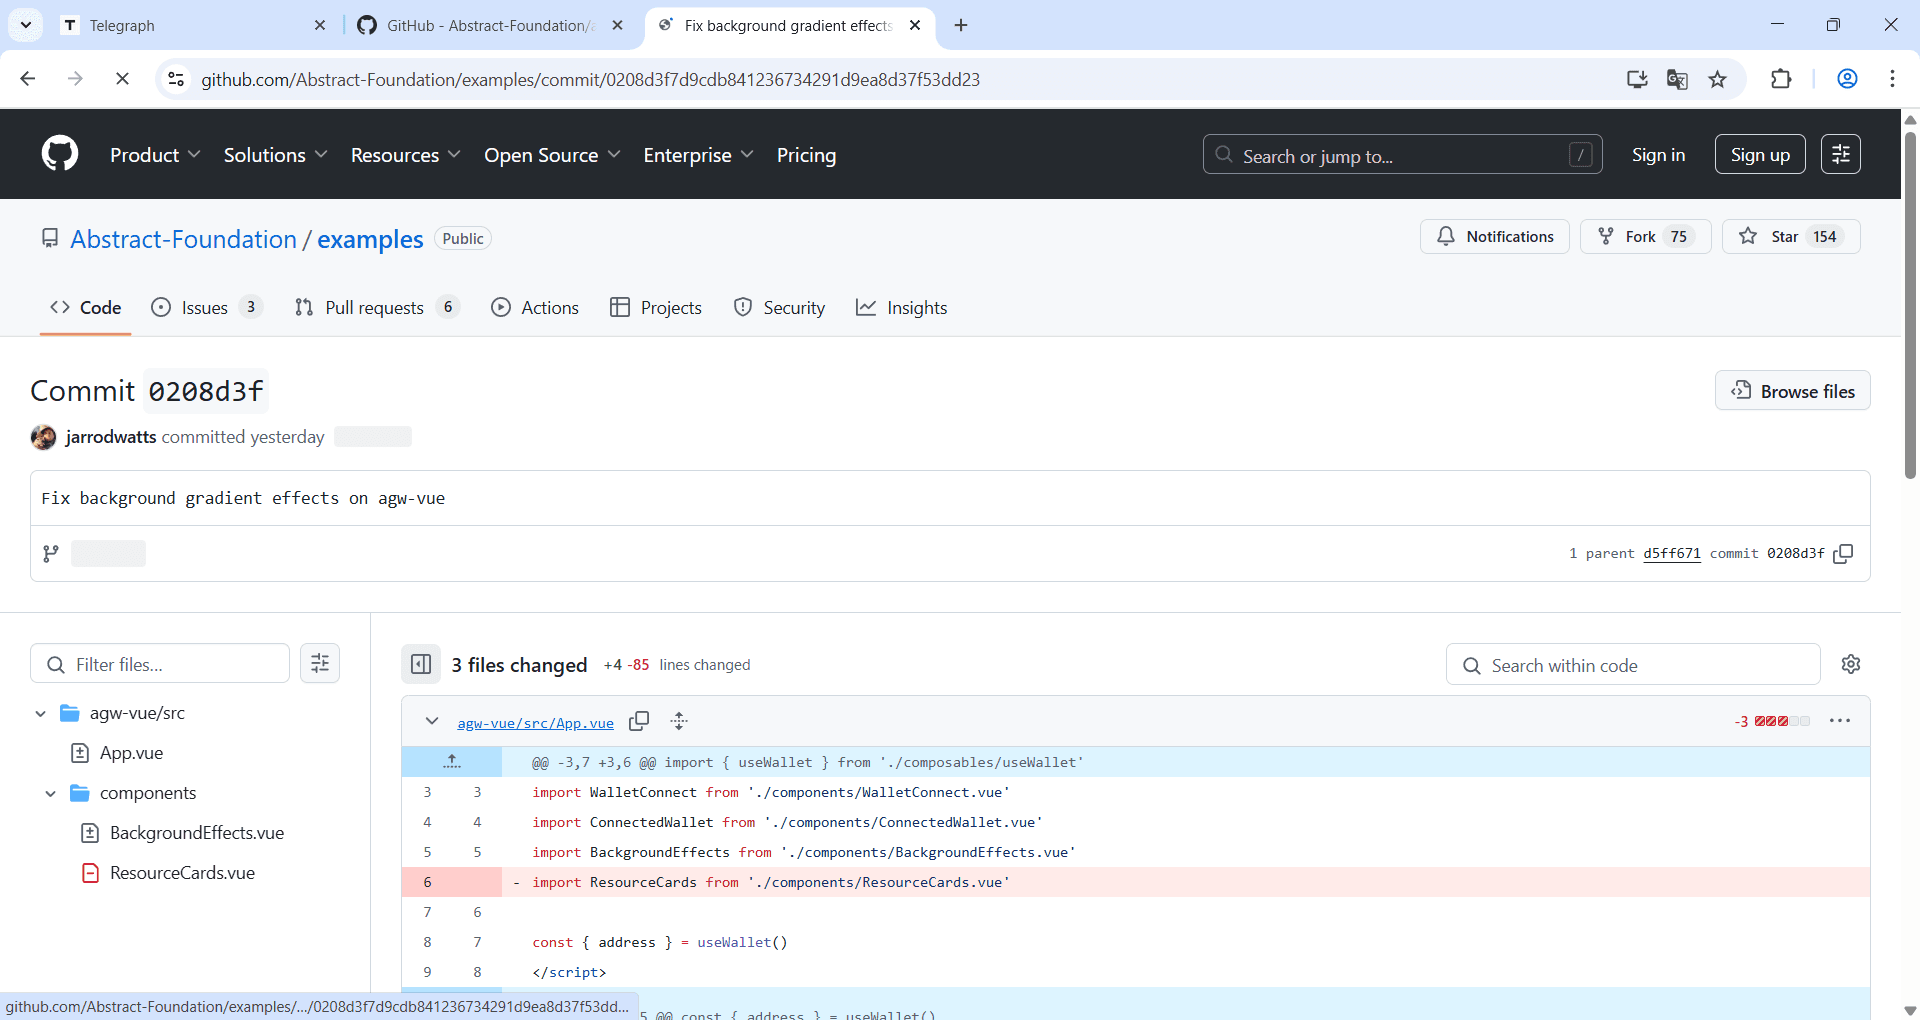
Task: Open the Insights tab
Action: [x=902, y=307]
